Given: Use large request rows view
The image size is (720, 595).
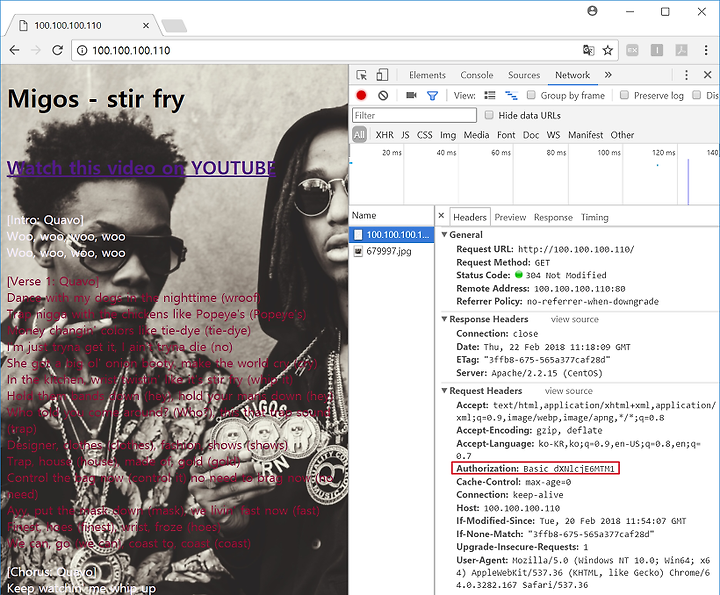Looking at the screenshot, I should (490, 95).
